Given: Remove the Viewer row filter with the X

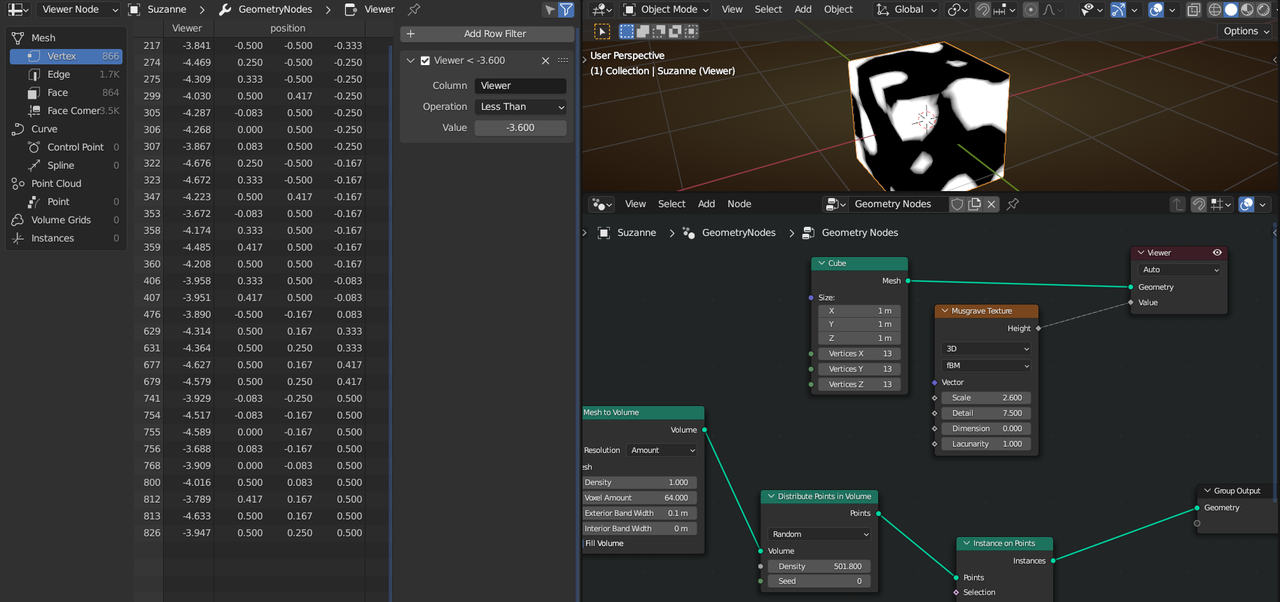Looking at the screenshot, I should coord(545,61).
